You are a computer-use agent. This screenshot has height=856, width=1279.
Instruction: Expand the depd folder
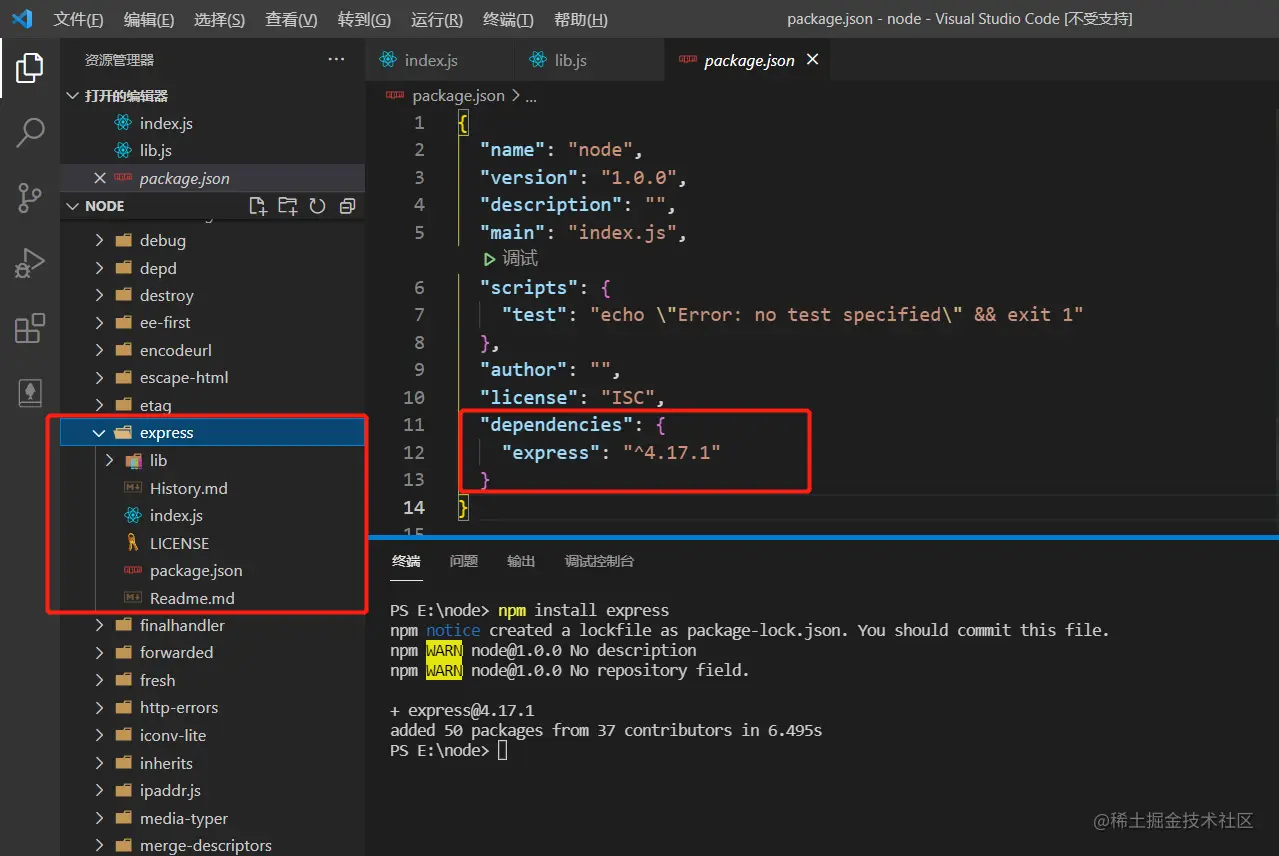point(99,268)
